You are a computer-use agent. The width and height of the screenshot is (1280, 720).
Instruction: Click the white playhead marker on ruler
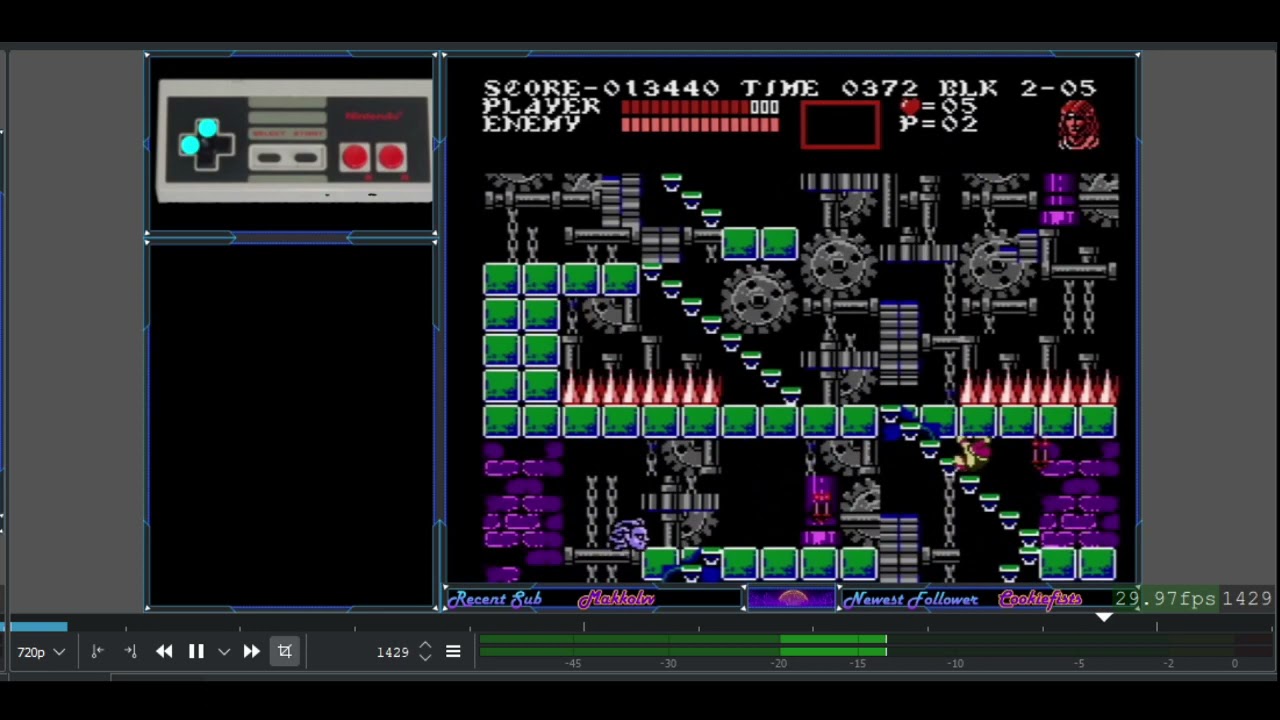point(1104,618)
